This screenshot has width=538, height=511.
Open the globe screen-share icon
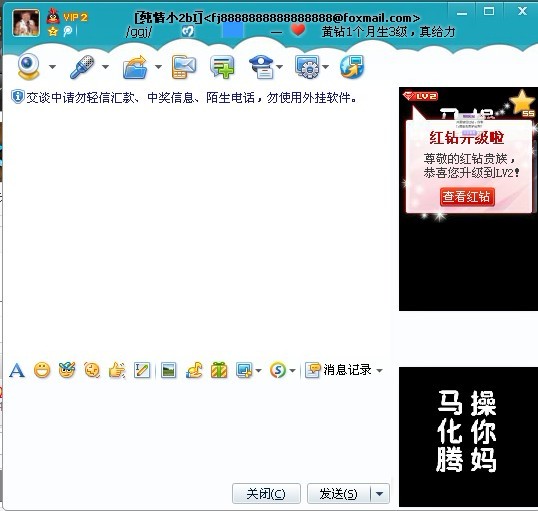(x=352, y=67)
